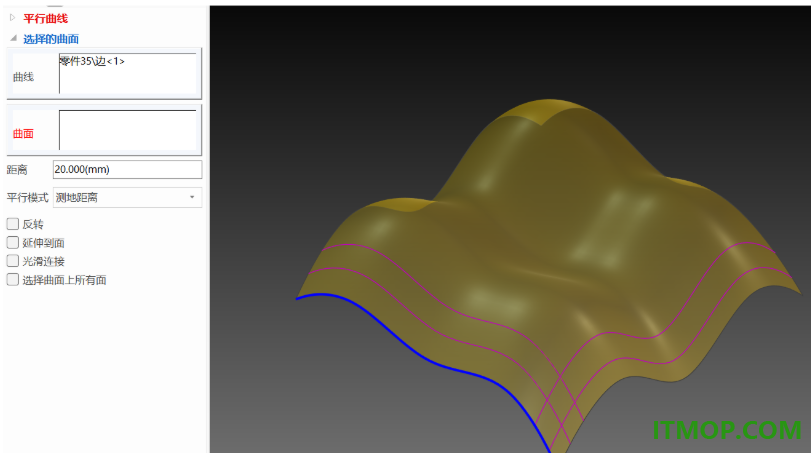
Task: Click the 选择的曲面 heading text
Action: coord(51,39)
